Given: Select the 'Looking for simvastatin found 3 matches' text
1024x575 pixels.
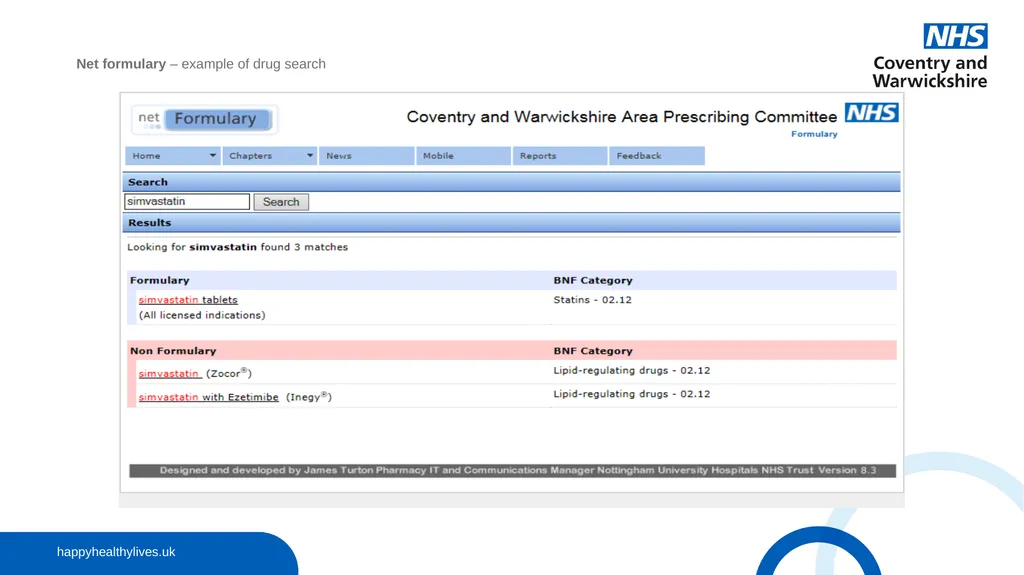Looking at the screenshot, I should pyautogui.click(x=238, y=247).
